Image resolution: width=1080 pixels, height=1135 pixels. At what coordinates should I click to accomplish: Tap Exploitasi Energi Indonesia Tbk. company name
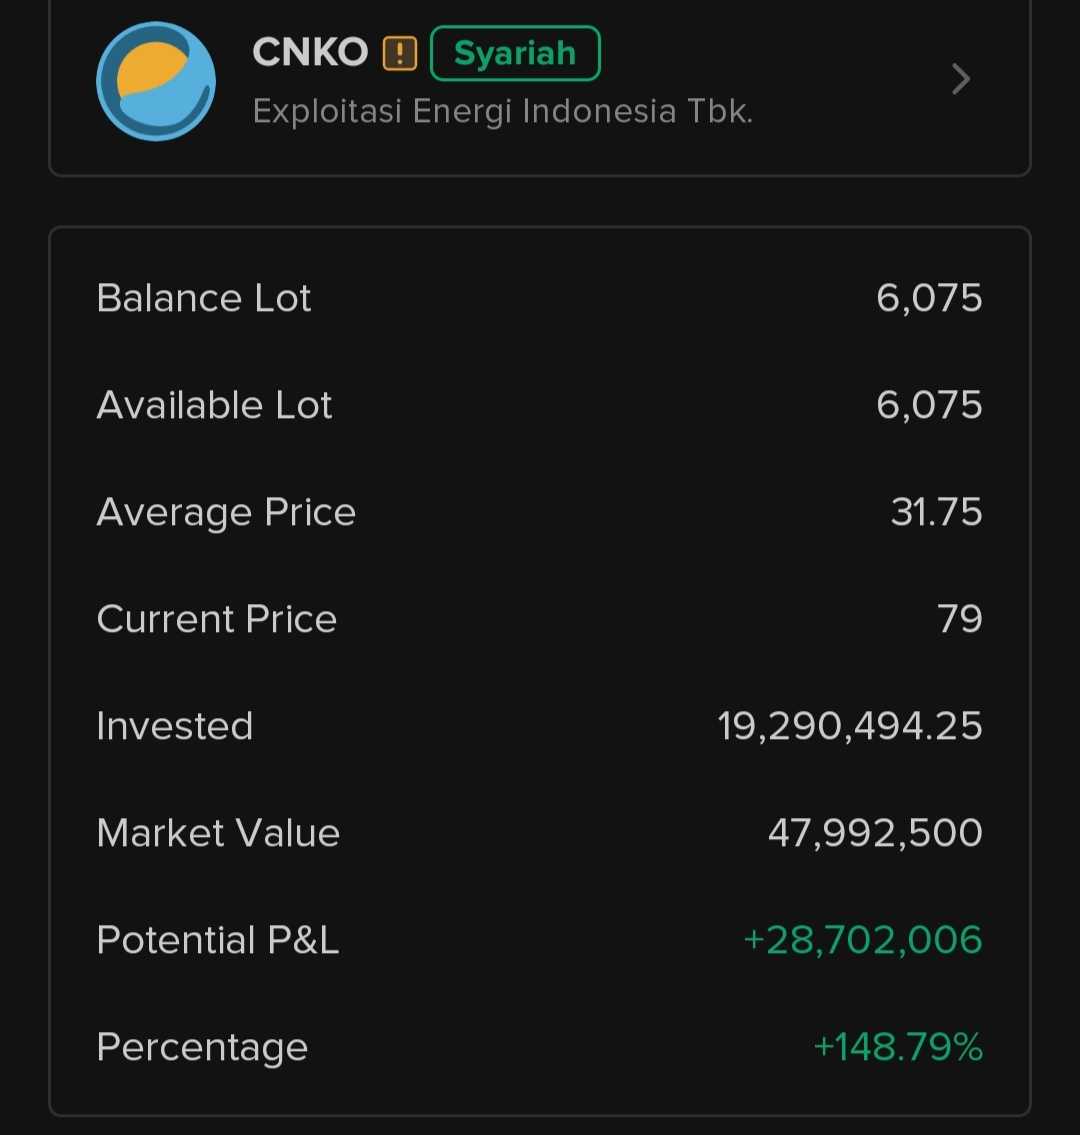[502, 111]
